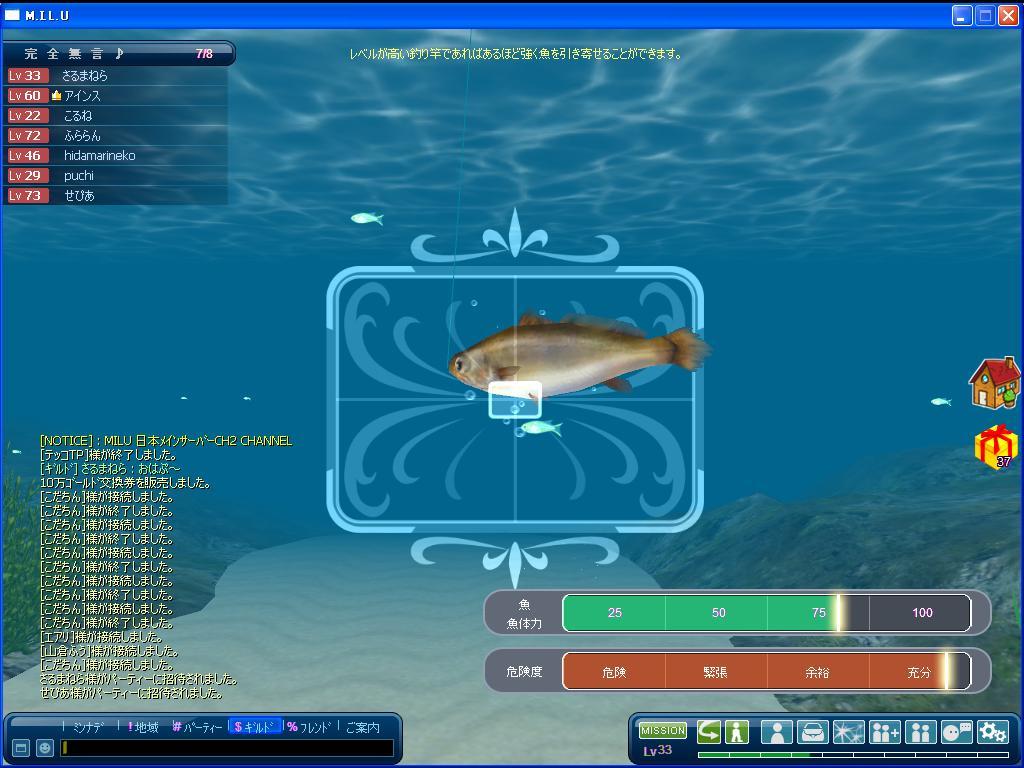1024x768 pixels.
Task: Click the fish stamina gauge bar
Action: [x=767, y=613]
